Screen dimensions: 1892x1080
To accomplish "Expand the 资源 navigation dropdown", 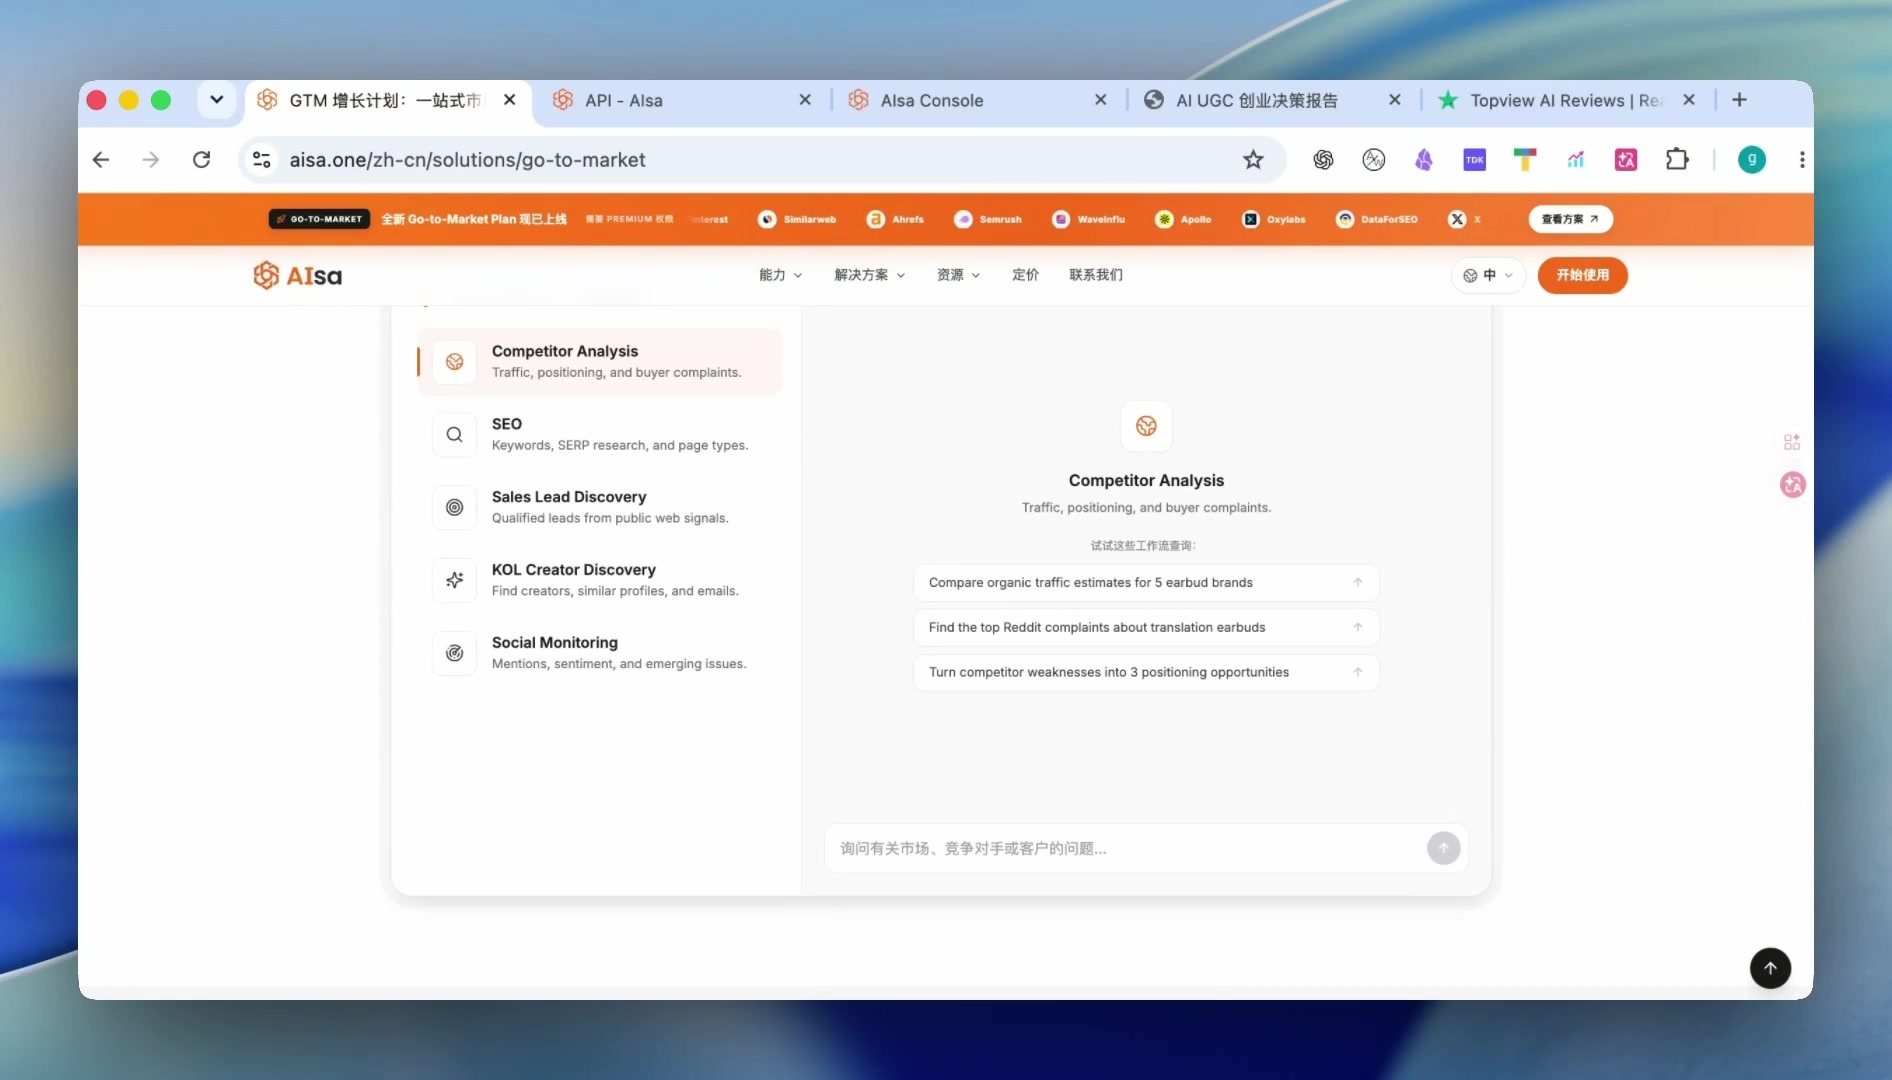I will pyautogui.click(x=958, y=275).
